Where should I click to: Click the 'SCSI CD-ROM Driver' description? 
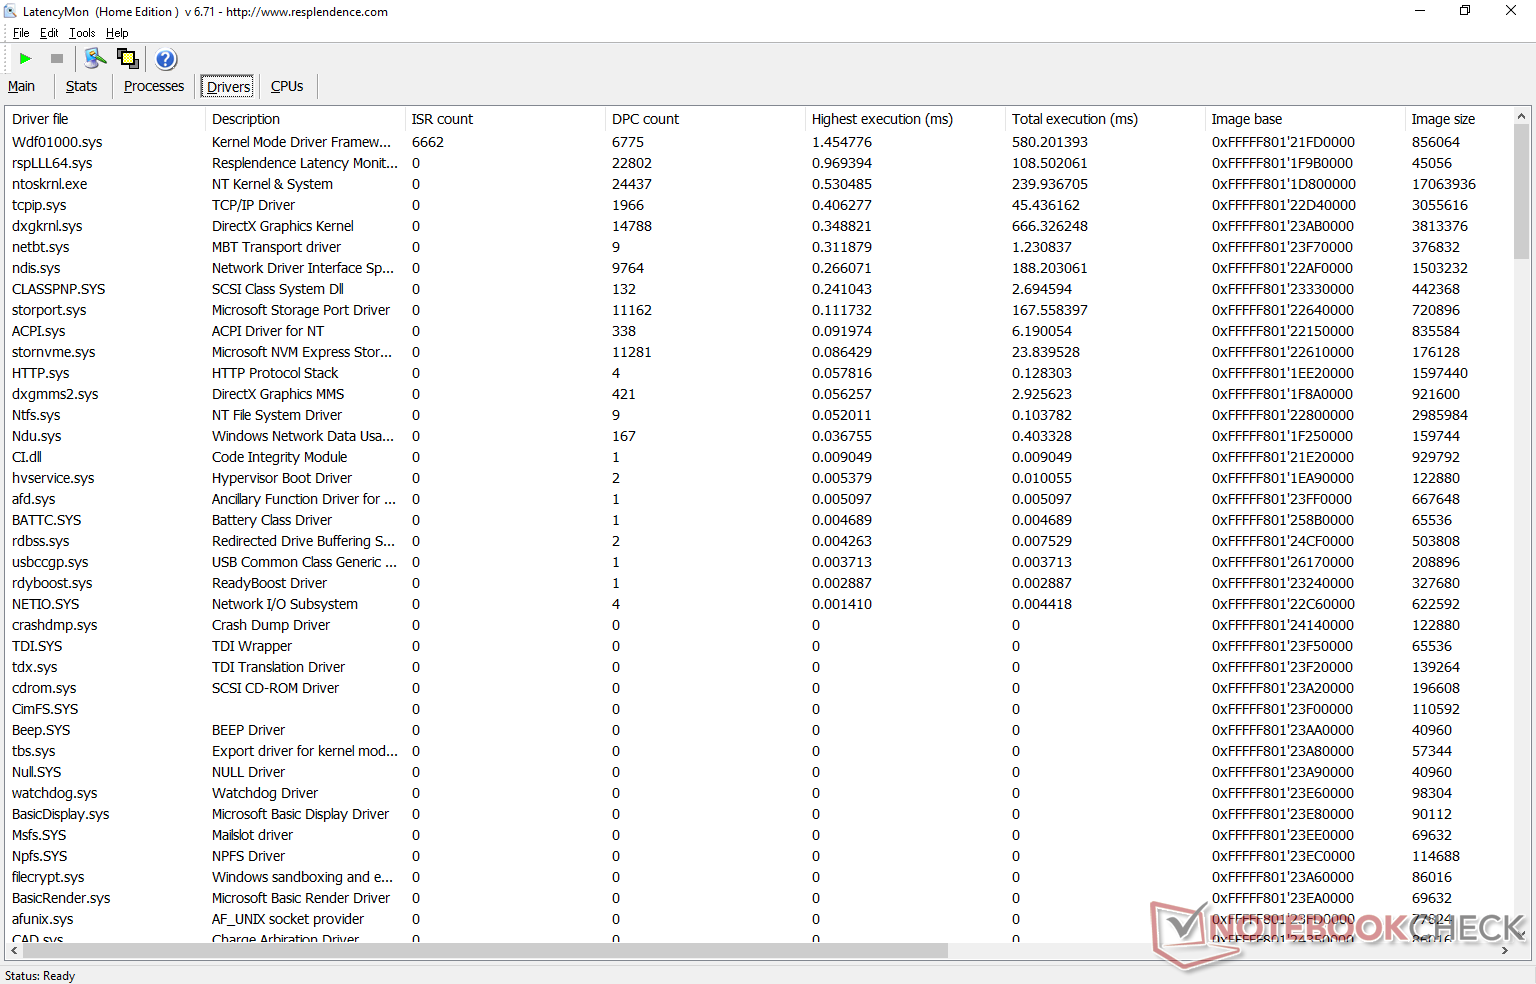[275, 688]
